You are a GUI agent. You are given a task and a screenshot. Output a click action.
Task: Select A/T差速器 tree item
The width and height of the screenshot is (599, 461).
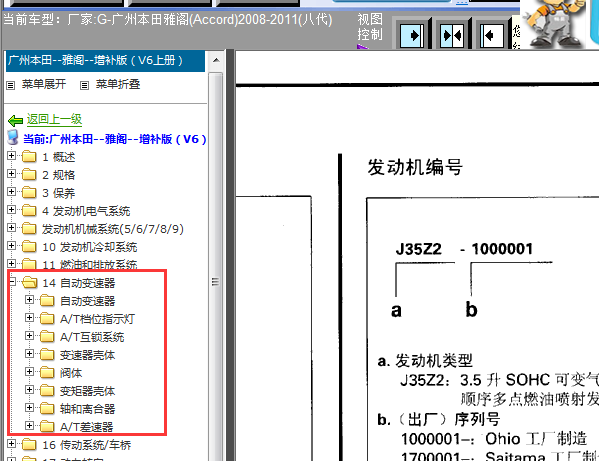pos(87,427)
